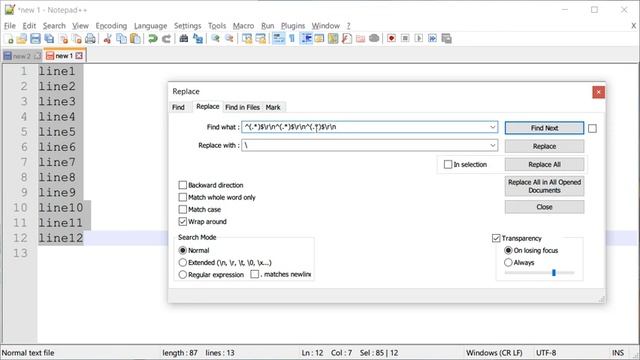640x360 pixels.
Task: Show all characters with the pilcrow icon
Action: click(292, 39)
